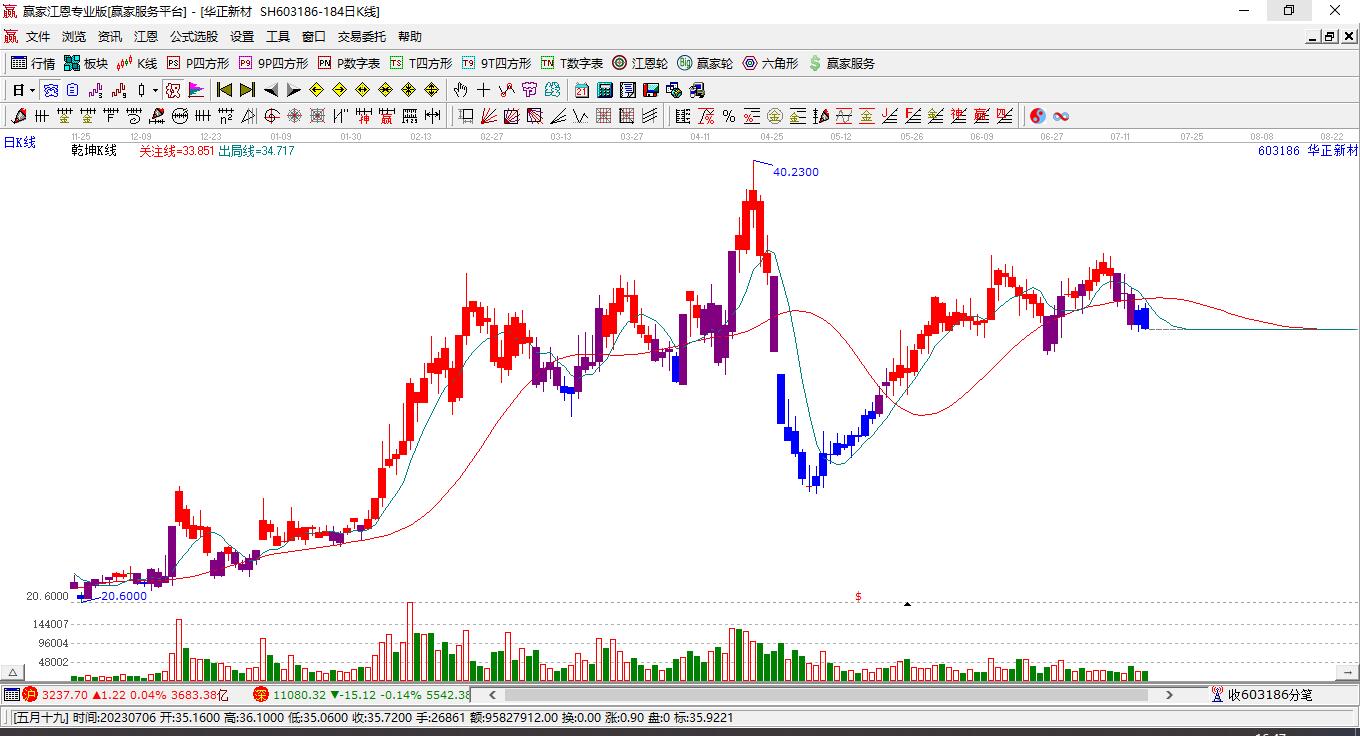Select the red Gann fan icon
1360x736 pixels.
[x=489, y=116]
